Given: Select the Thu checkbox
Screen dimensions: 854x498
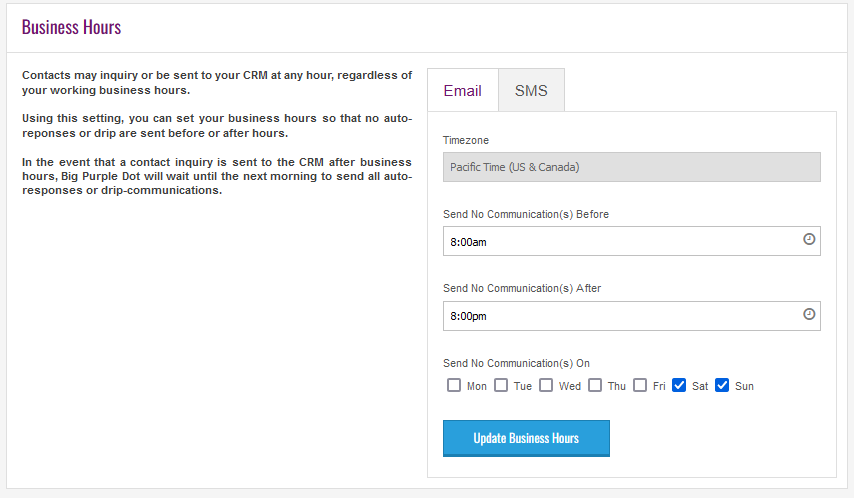Looking at the screenshot, I should tap(595, 385).
